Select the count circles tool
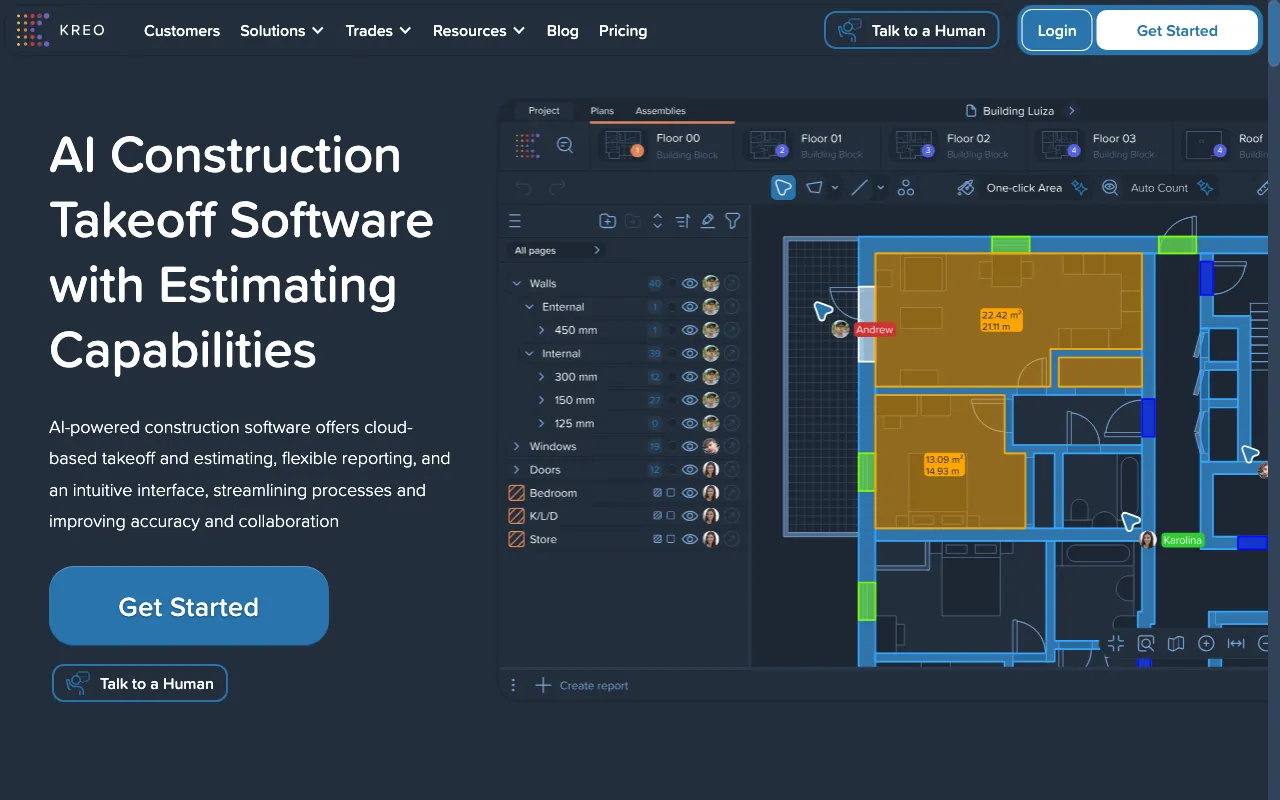Viewport: 1280px width, 800px height. click(x=906, y=188)
